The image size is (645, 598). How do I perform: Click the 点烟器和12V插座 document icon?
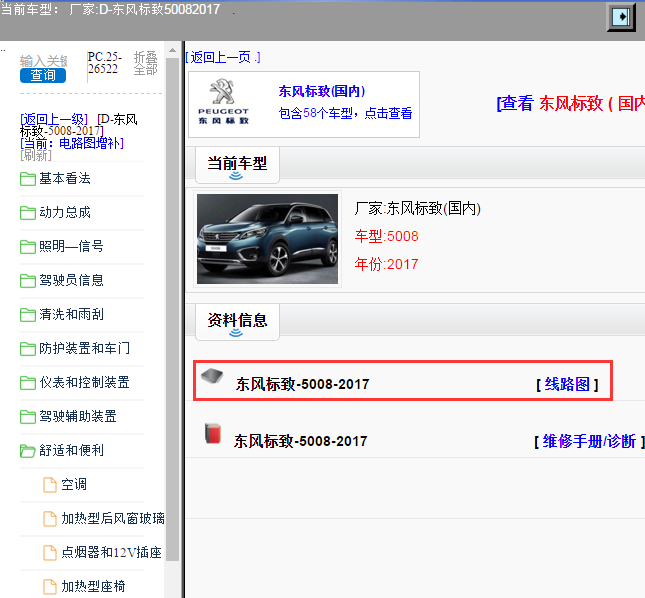[50, 553]
